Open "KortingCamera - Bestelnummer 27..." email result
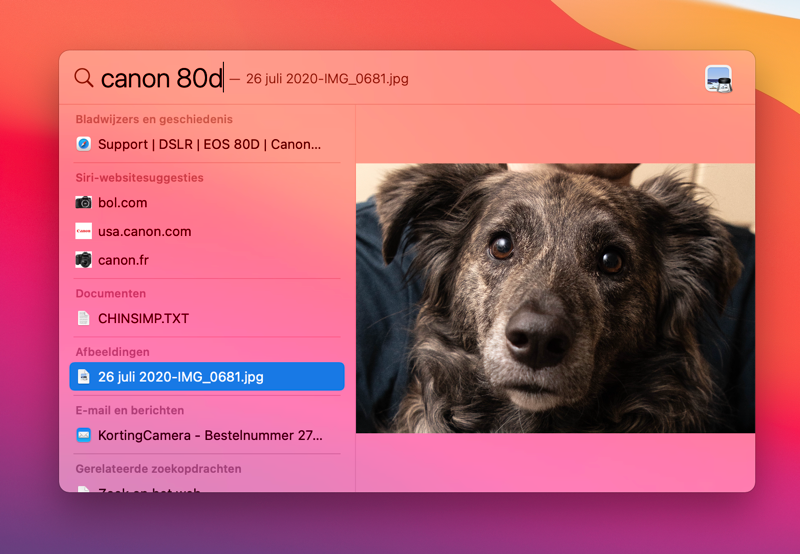 (207, 435)
